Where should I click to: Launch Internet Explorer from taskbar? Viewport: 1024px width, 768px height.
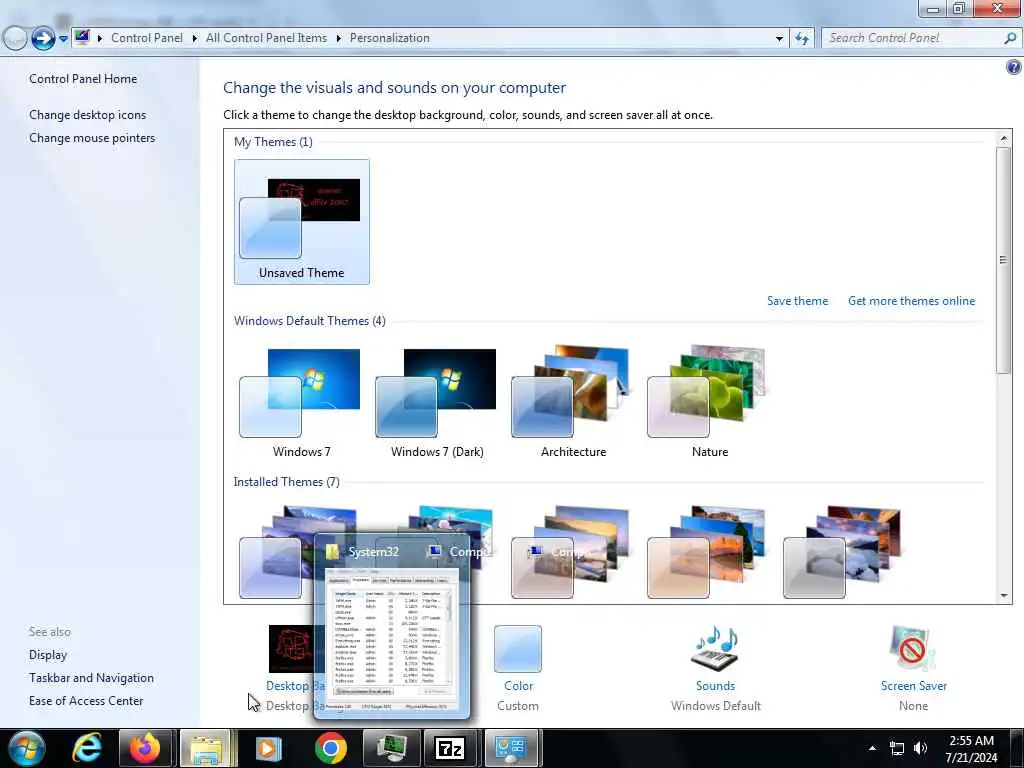click(88, 748)
